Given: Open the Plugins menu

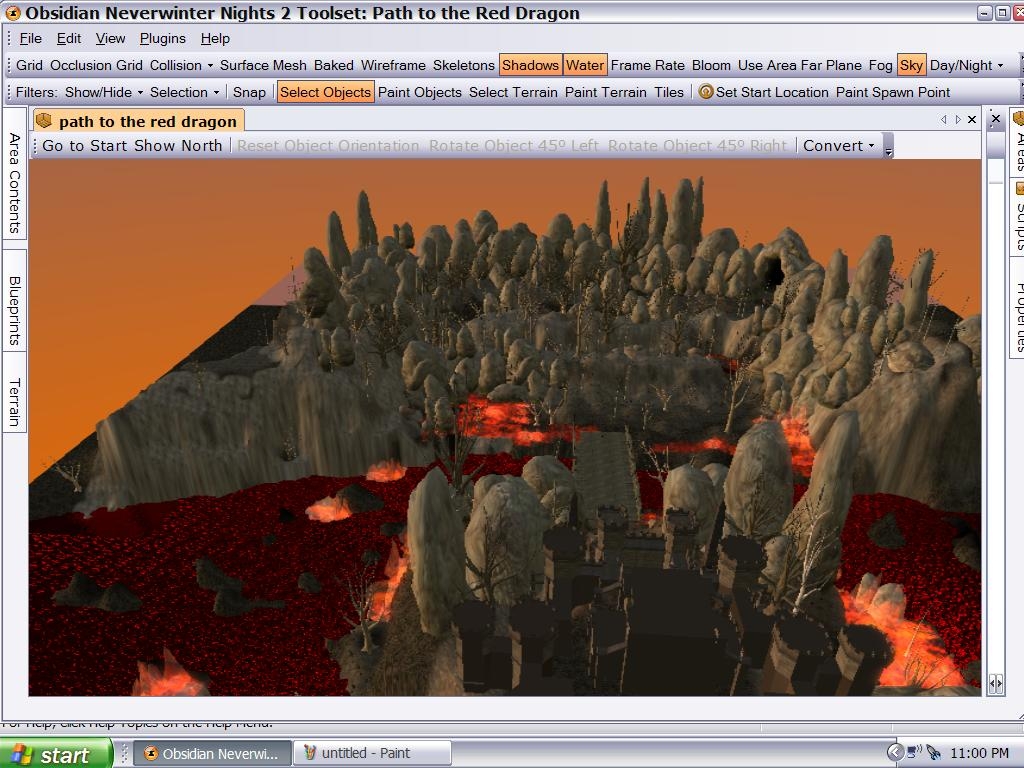Looking at the screenshot, I should (162, 38).
